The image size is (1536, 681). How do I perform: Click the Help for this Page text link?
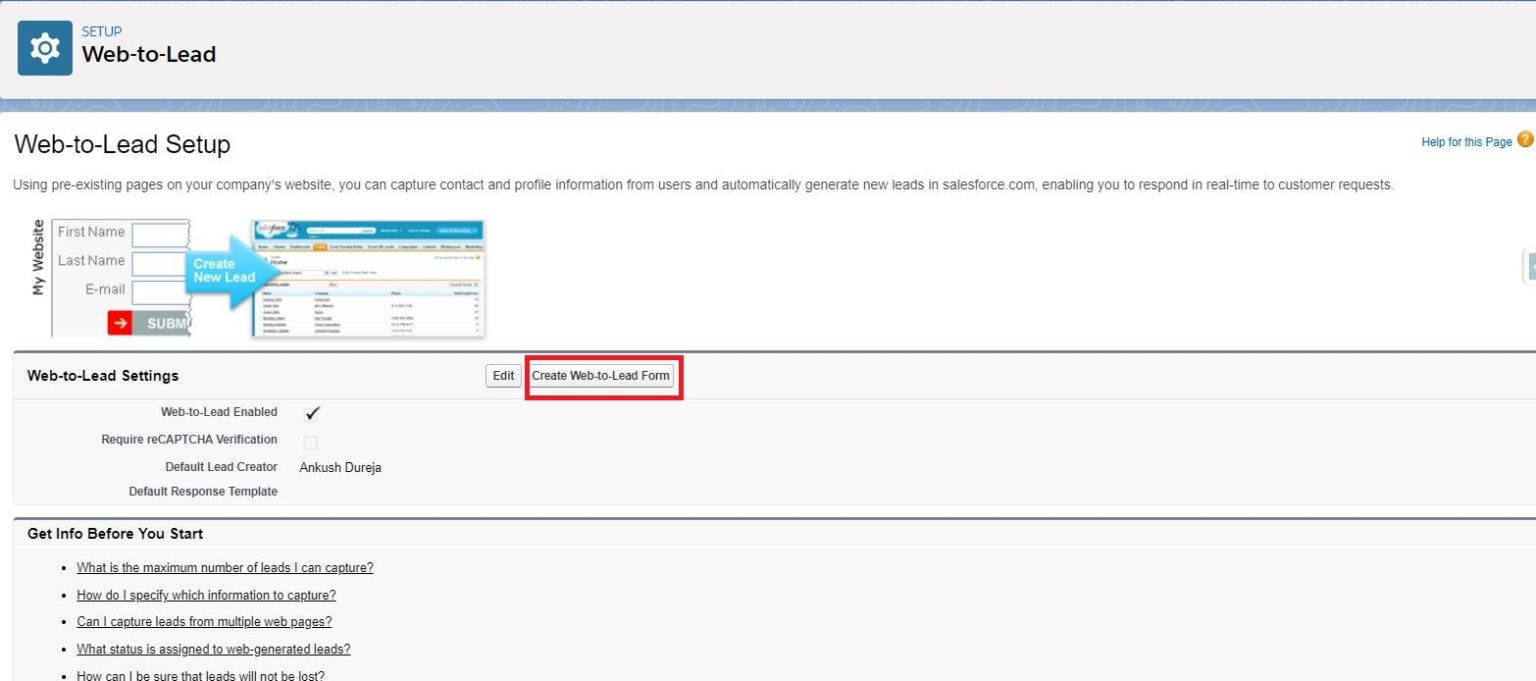[x=1465, y=141]
